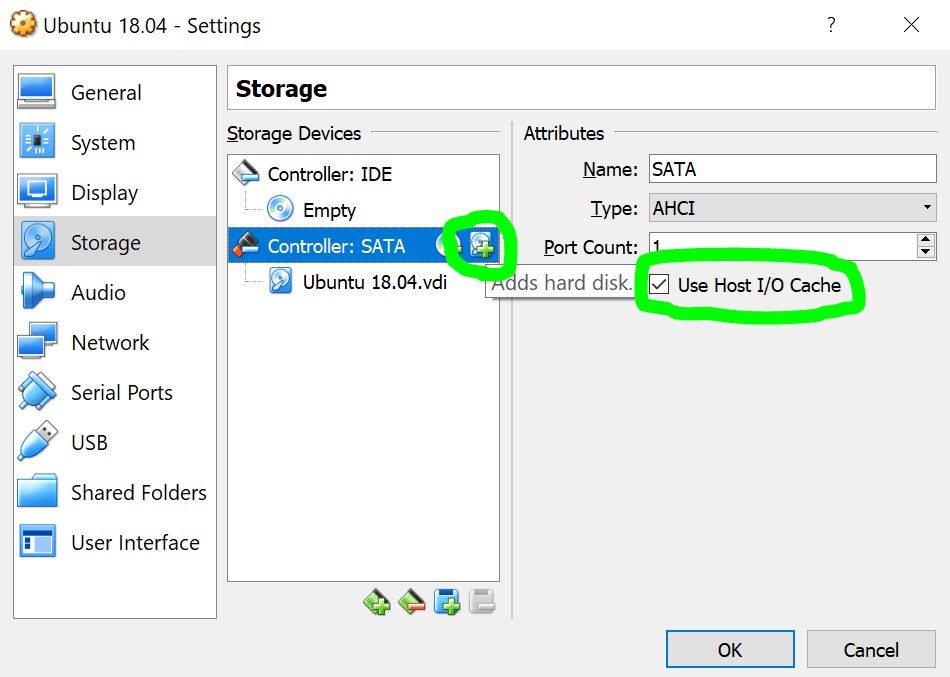Click the add hard disk icon on SATA controller

483,245
